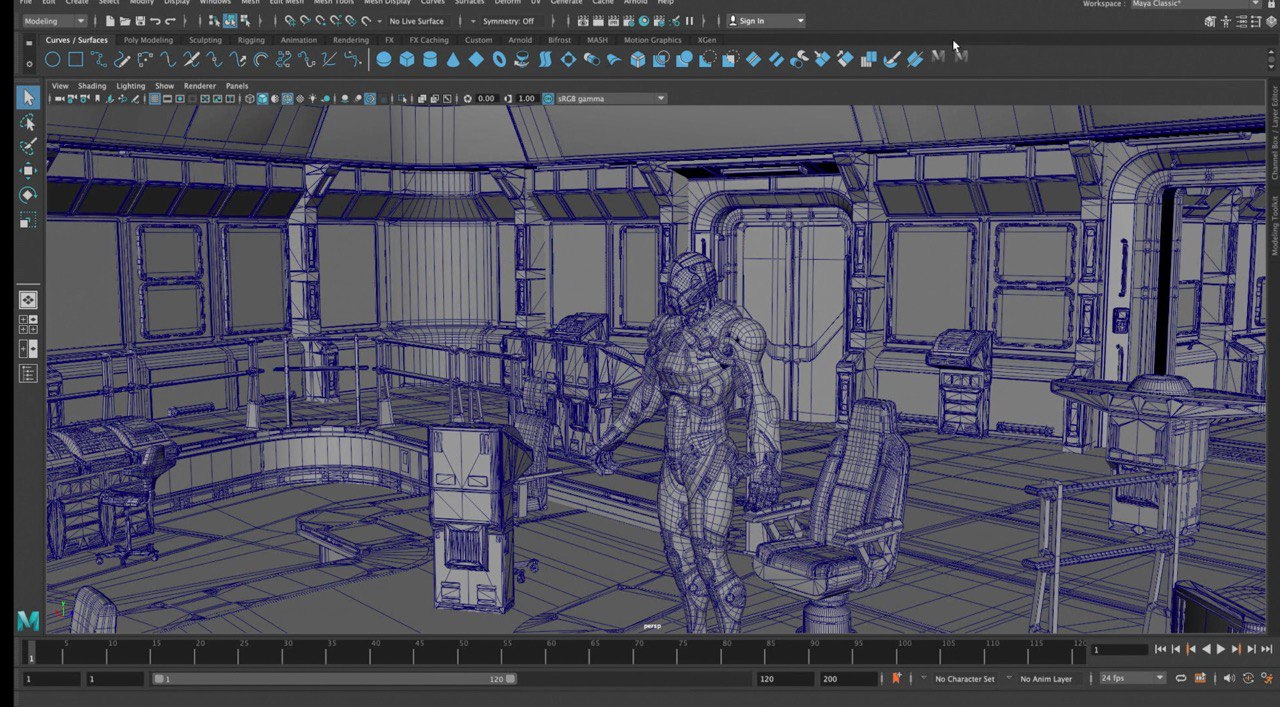
Task: Click the current frame field on the timeline
Action: point(1119,650)
